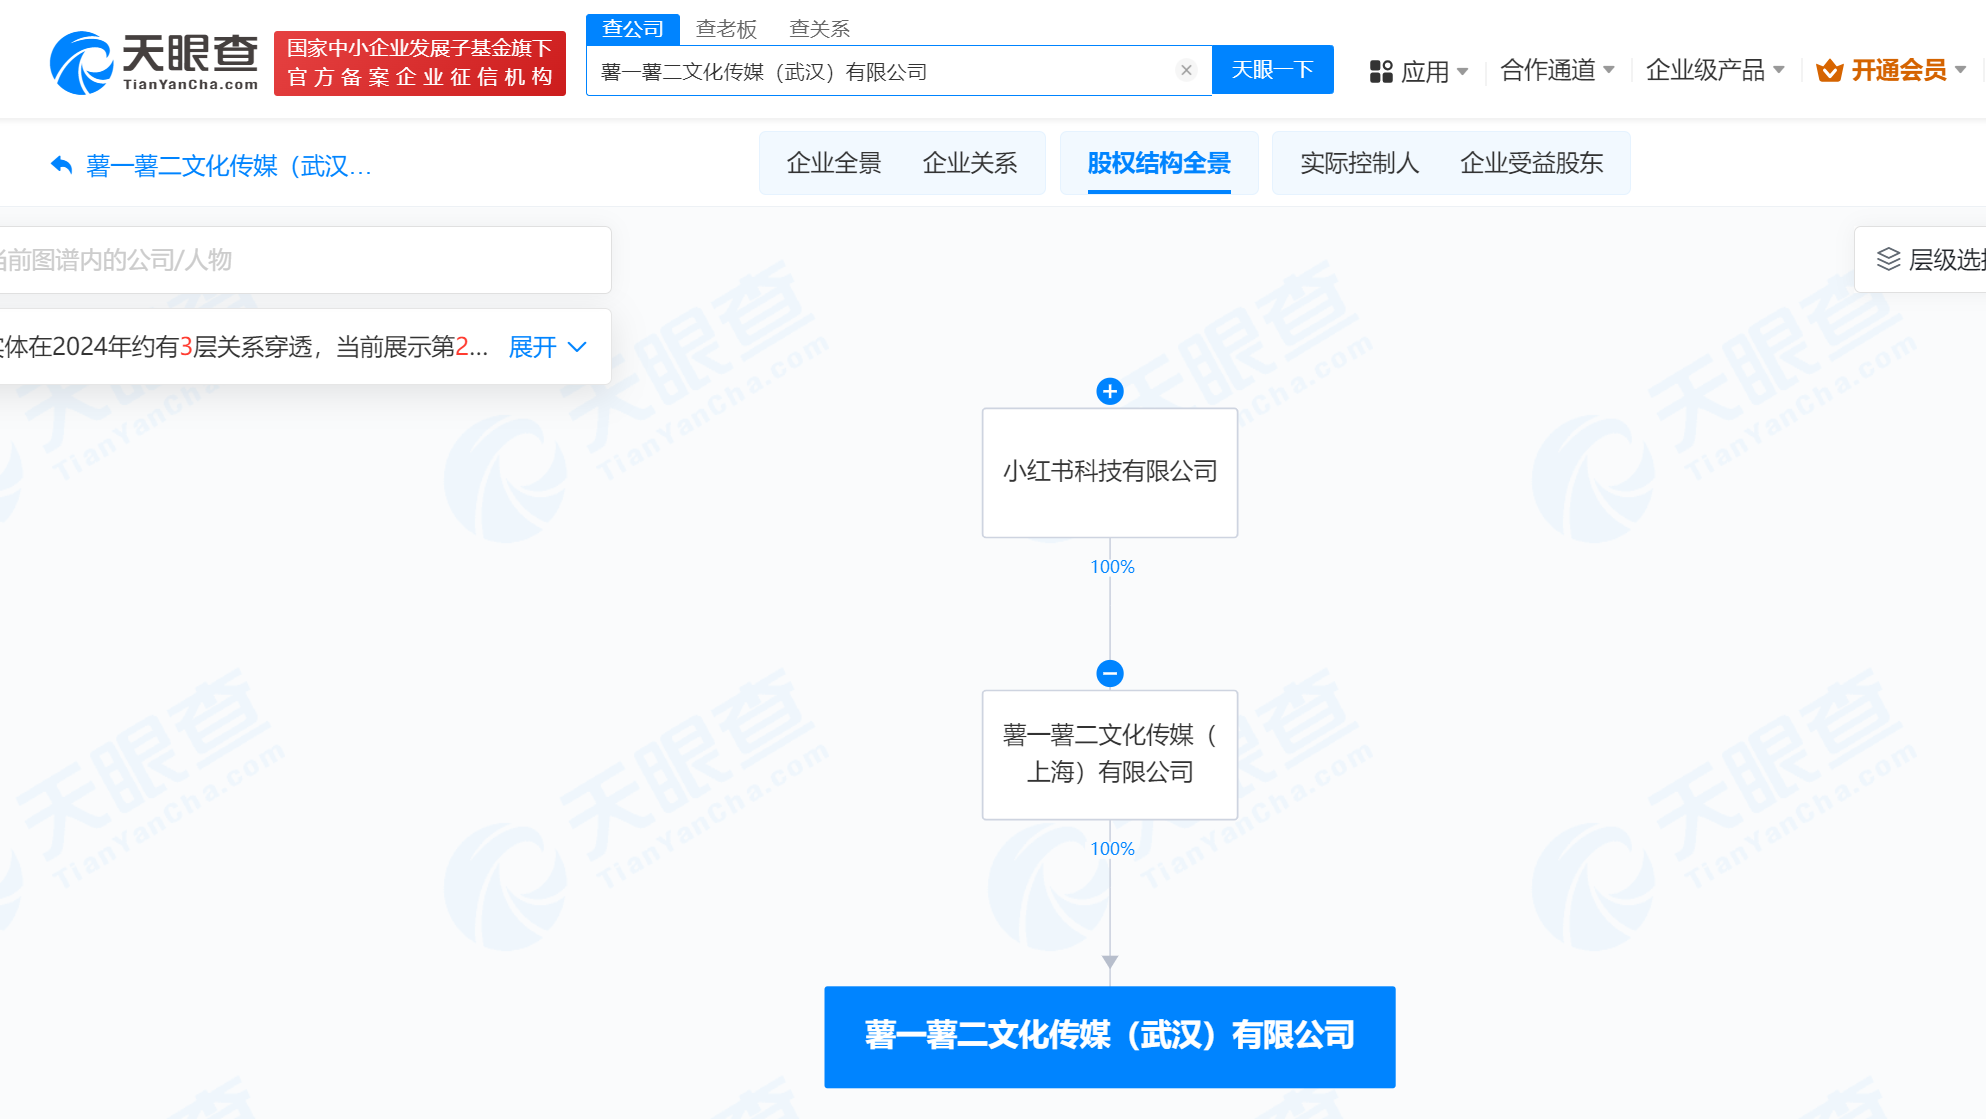Select the 查关系 search tab
1986x1119 pixels.
point(819,28)
